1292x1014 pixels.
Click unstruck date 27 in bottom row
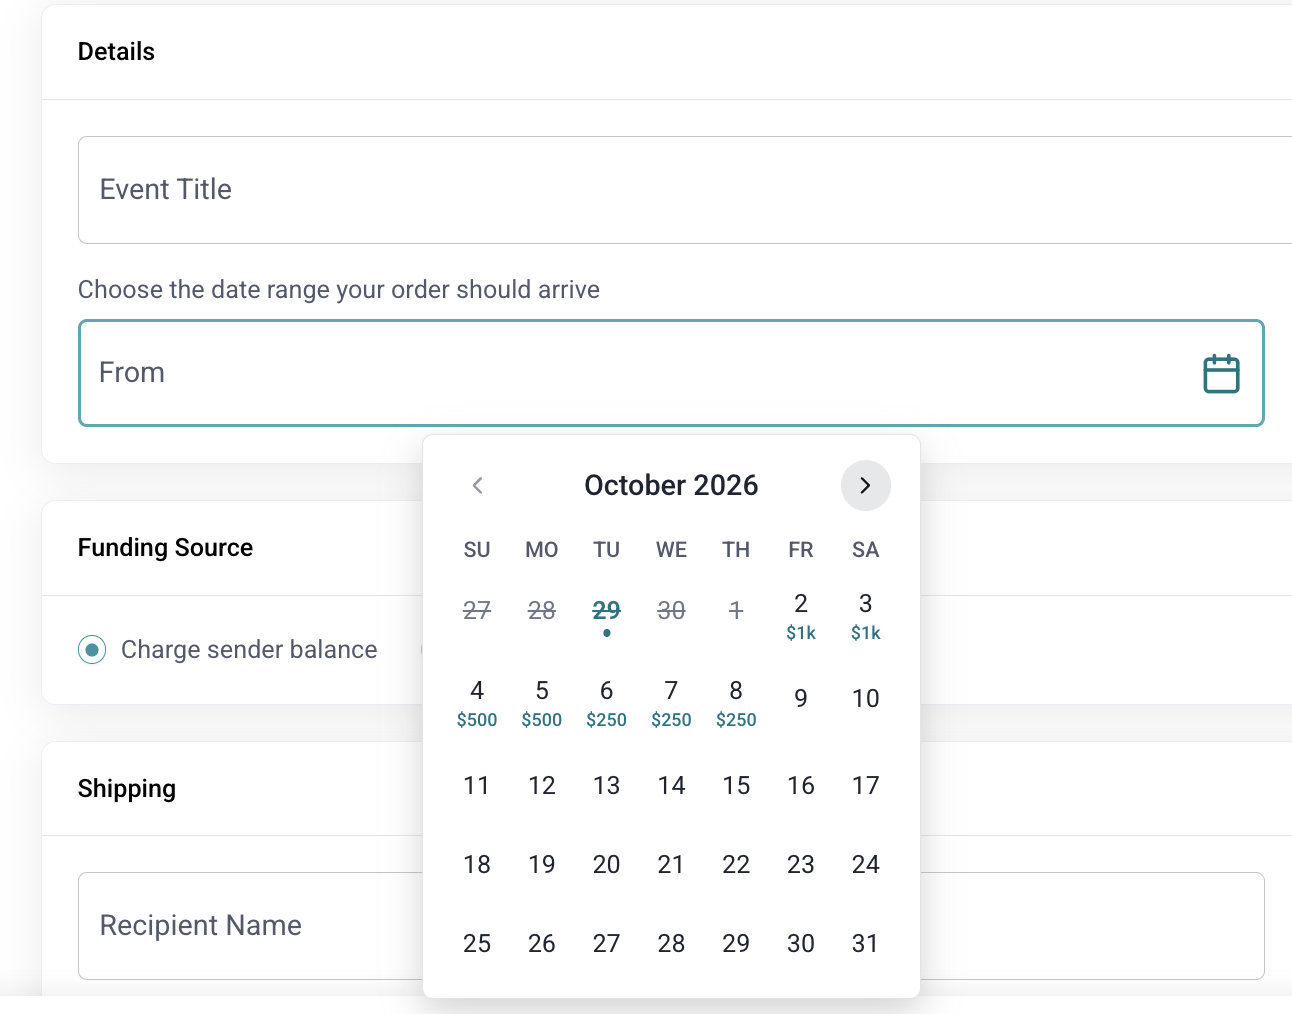coord(607,944)
